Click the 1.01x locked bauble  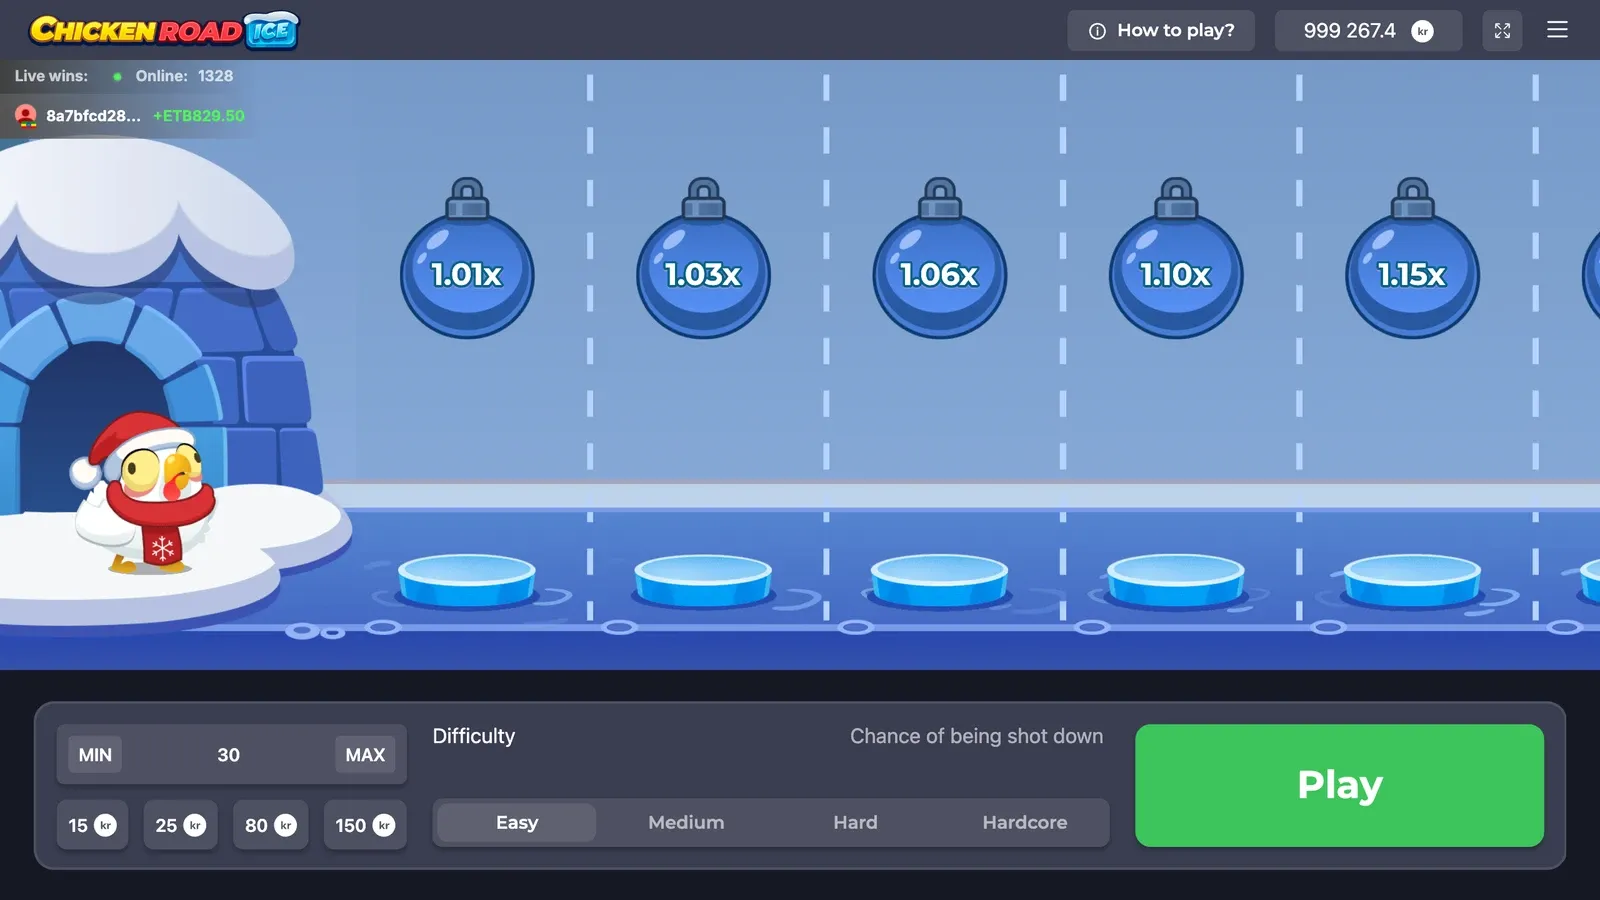tap(467, 258)
